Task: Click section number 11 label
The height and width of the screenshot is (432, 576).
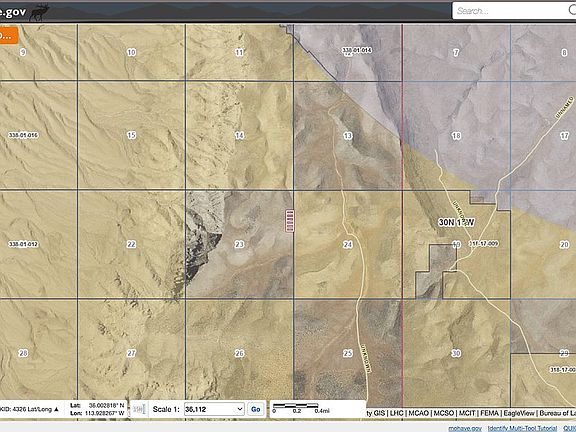Action: point(240,53)
